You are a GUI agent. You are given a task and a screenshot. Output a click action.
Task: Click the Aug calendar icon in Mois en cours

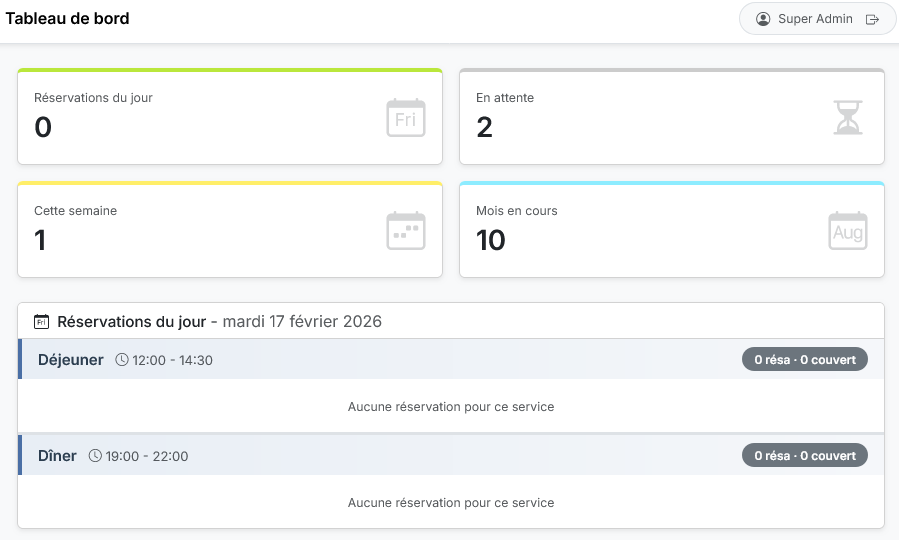[847, 231]
